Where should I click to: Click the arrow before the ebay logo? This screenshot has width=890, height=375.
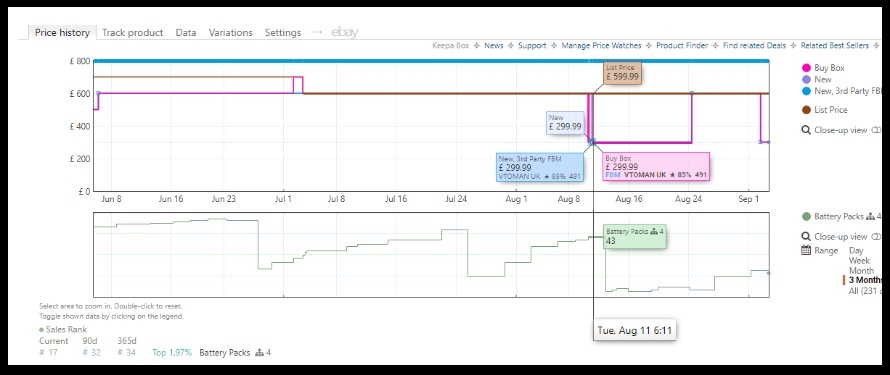click(317, 32)
